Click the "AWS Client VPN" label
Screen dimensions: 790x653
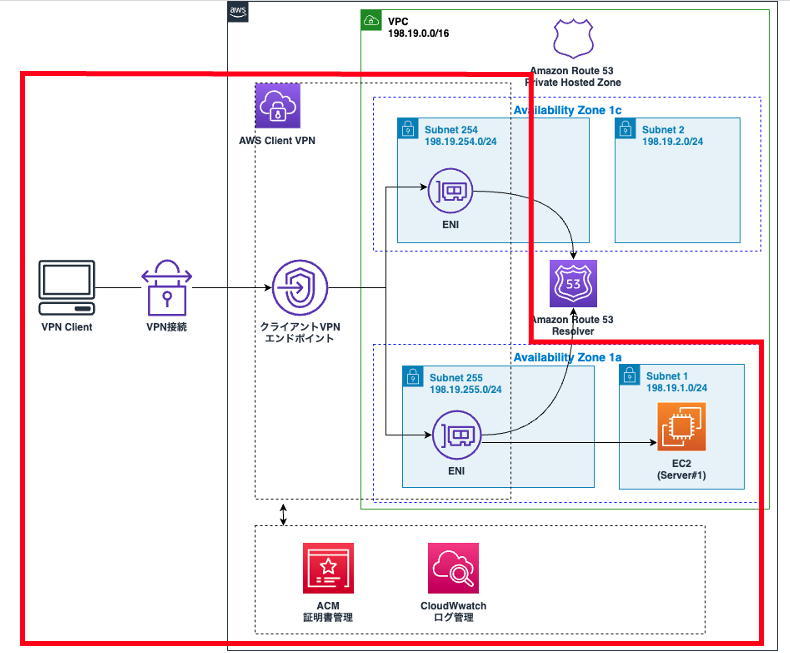click(277, 141)
